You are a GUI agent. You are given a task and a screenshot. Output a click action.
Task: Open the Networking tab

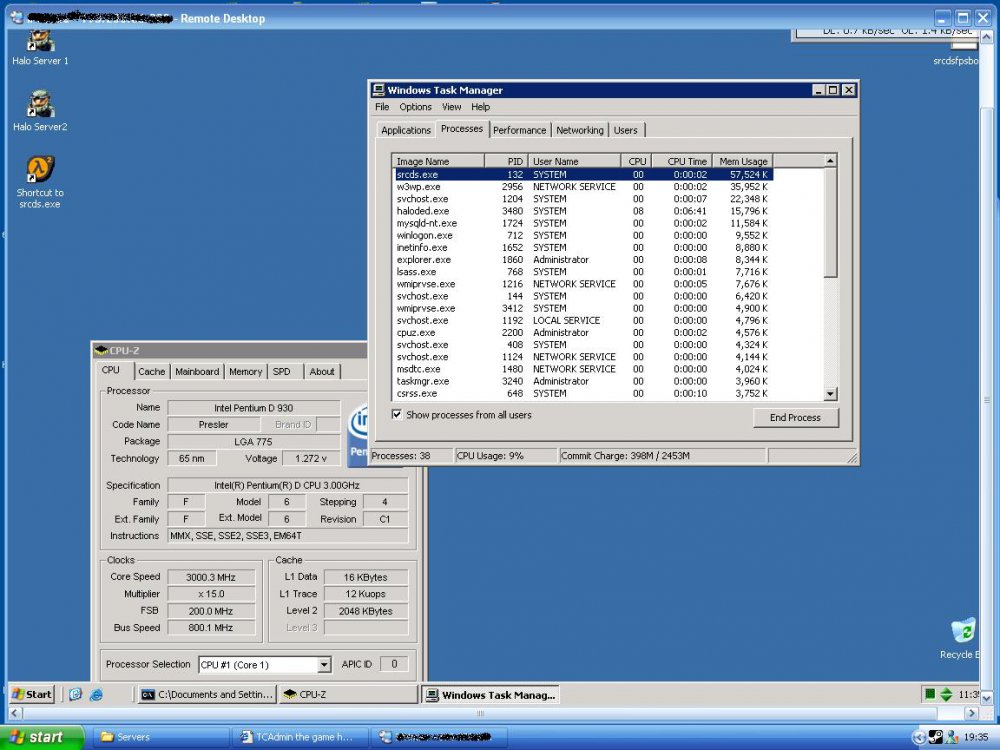pyautogui.click(x=579, y=130)
